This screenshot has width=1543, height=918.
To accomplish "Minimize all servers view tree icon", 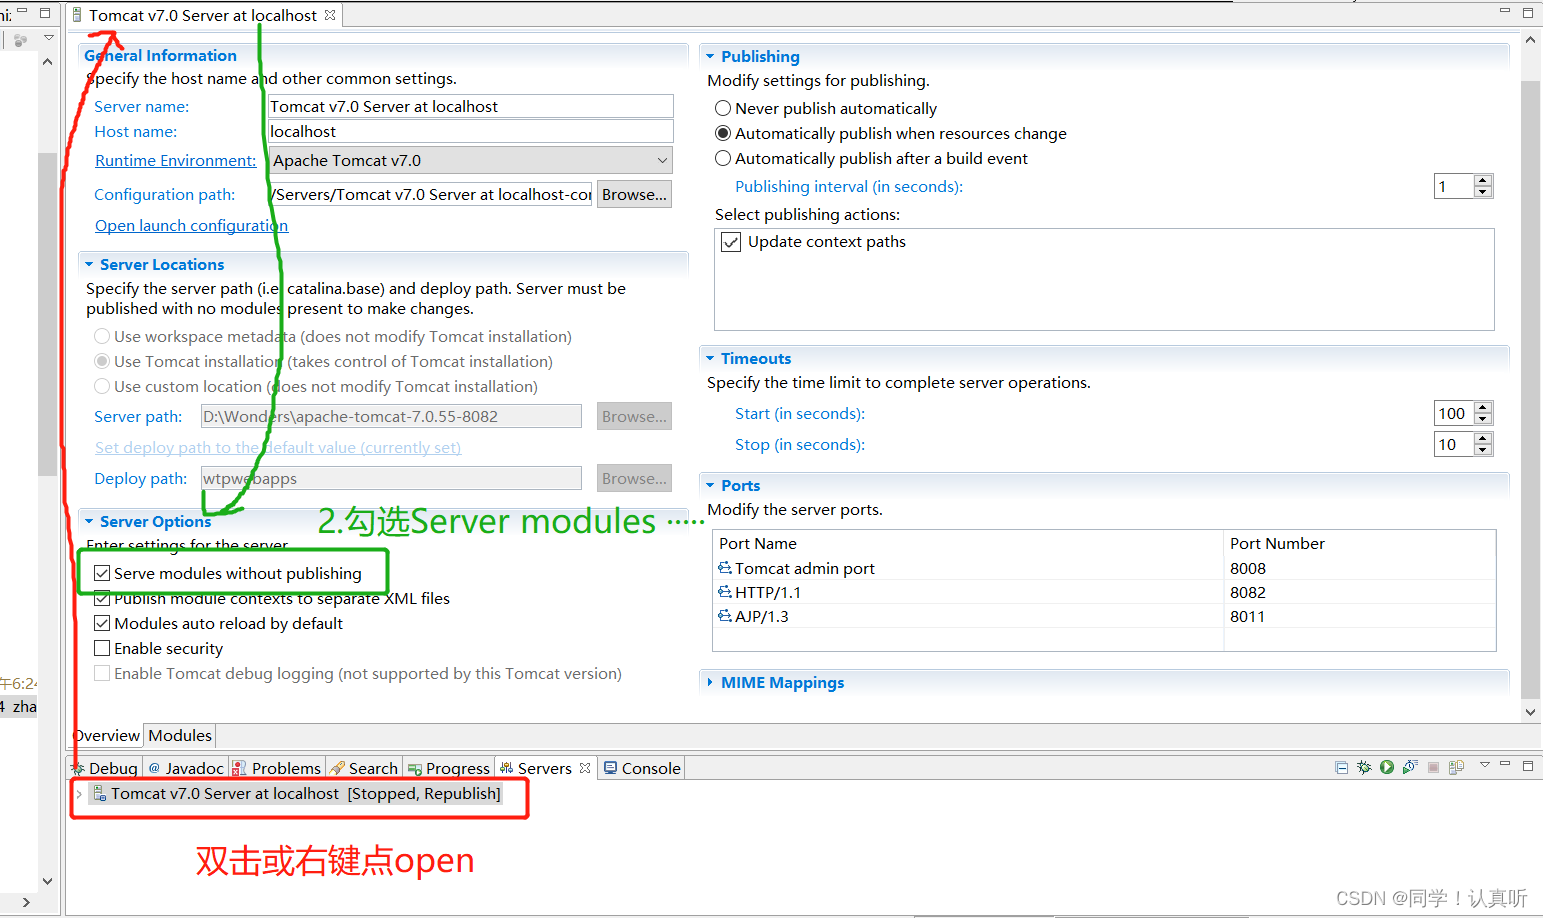I will (1341, 768).
